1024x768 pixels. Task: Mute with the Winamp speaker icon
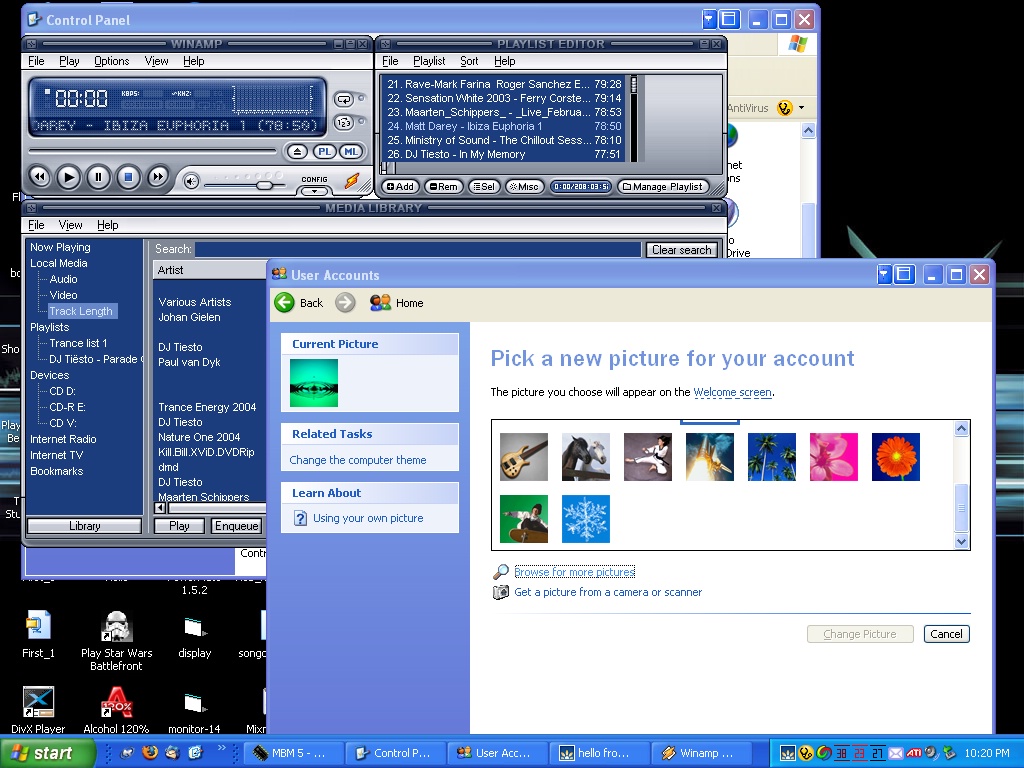[x=191, y=182]
